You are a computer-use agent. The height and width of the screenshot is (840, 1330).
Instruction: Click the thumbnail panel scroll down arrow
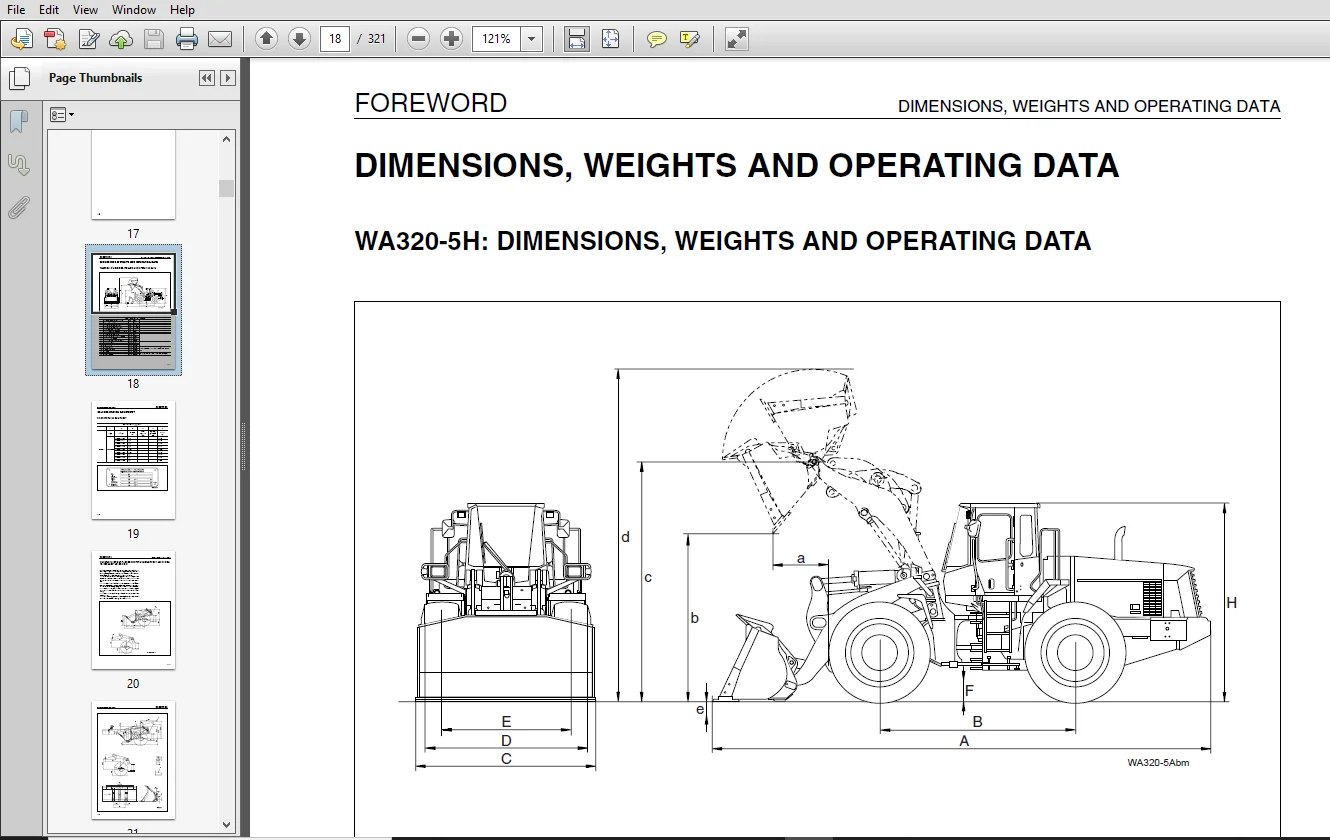227,825
